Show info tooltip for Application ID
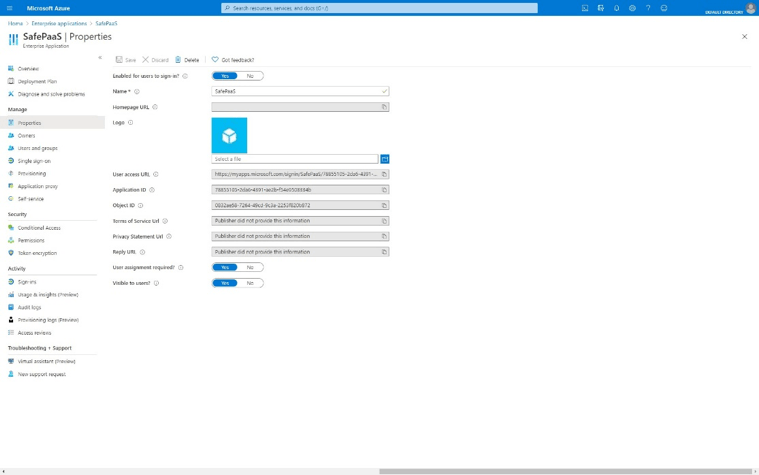Viewport: 759px width, 475px height. tap(152, 190)
